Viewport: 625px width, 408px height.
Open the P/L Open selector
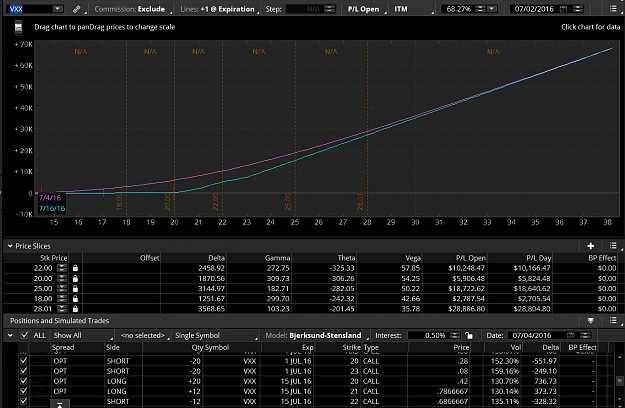pos(364,9)
